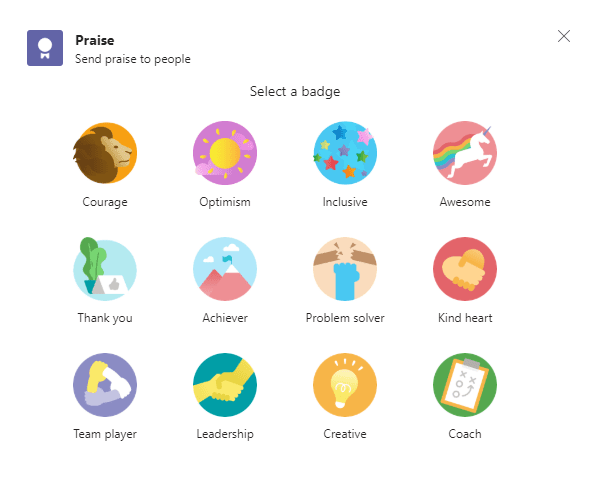Choose the Thank you badge icon
This screenshot has width=591, height=492.
click(105, 269)
